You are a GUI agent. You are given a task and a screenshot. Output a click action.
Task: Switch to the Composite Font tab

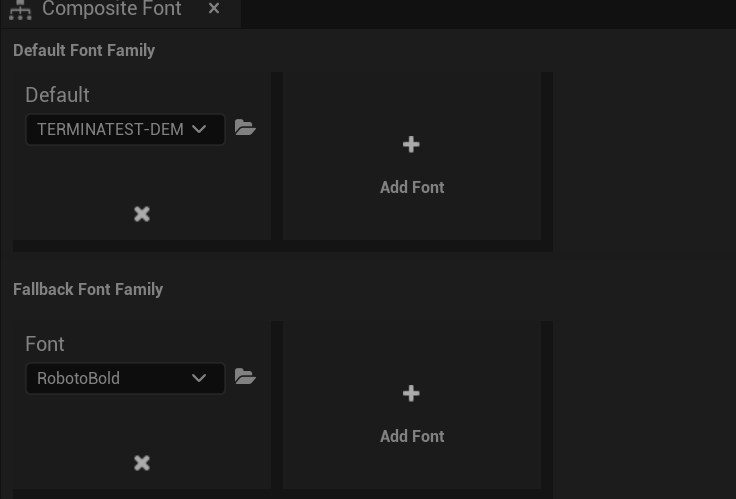(111, 10)
